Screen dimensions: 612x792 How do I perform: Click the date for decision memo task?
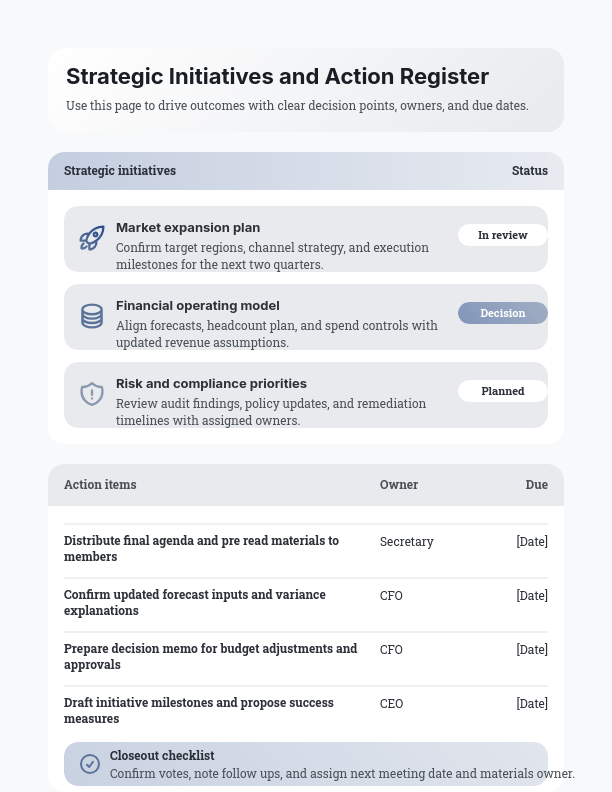point(532,650)
